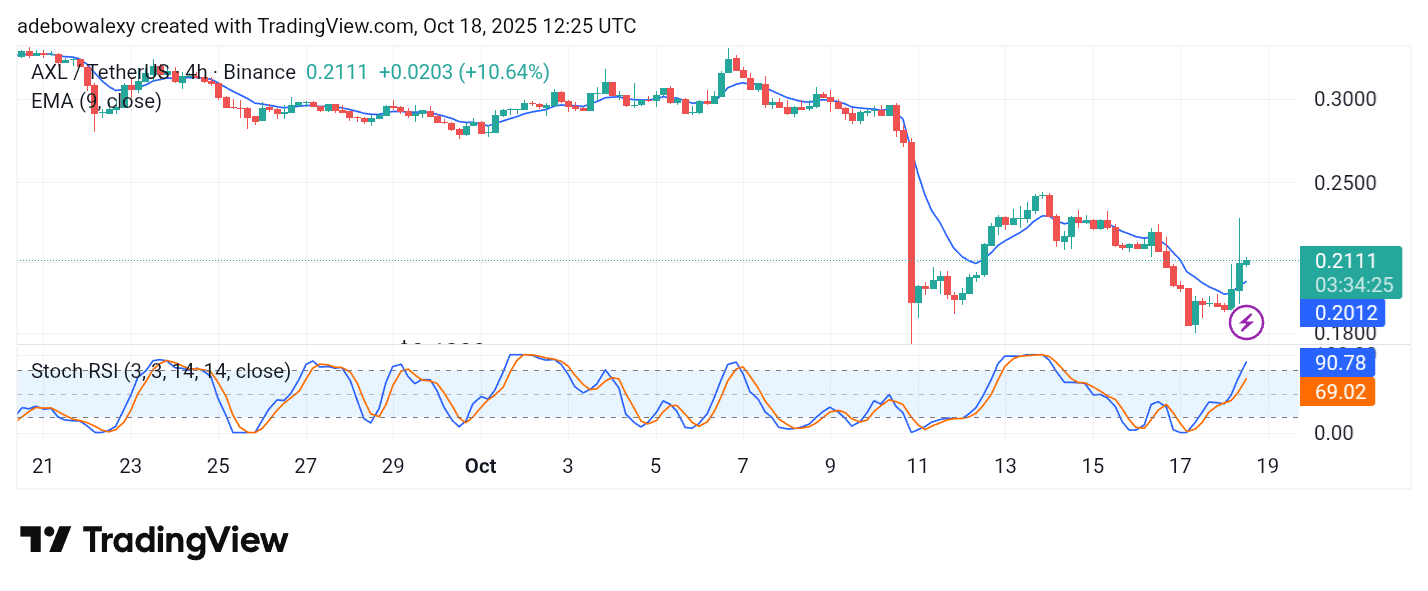
Task: Click the green 0.2111 current price label
Action: (1346, 261)
